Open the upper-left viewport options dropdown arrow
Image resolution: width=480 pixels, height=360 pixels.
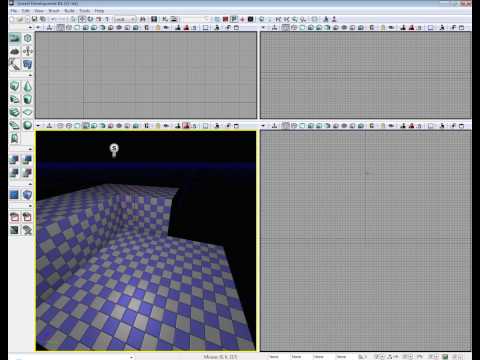coord(38,28)
